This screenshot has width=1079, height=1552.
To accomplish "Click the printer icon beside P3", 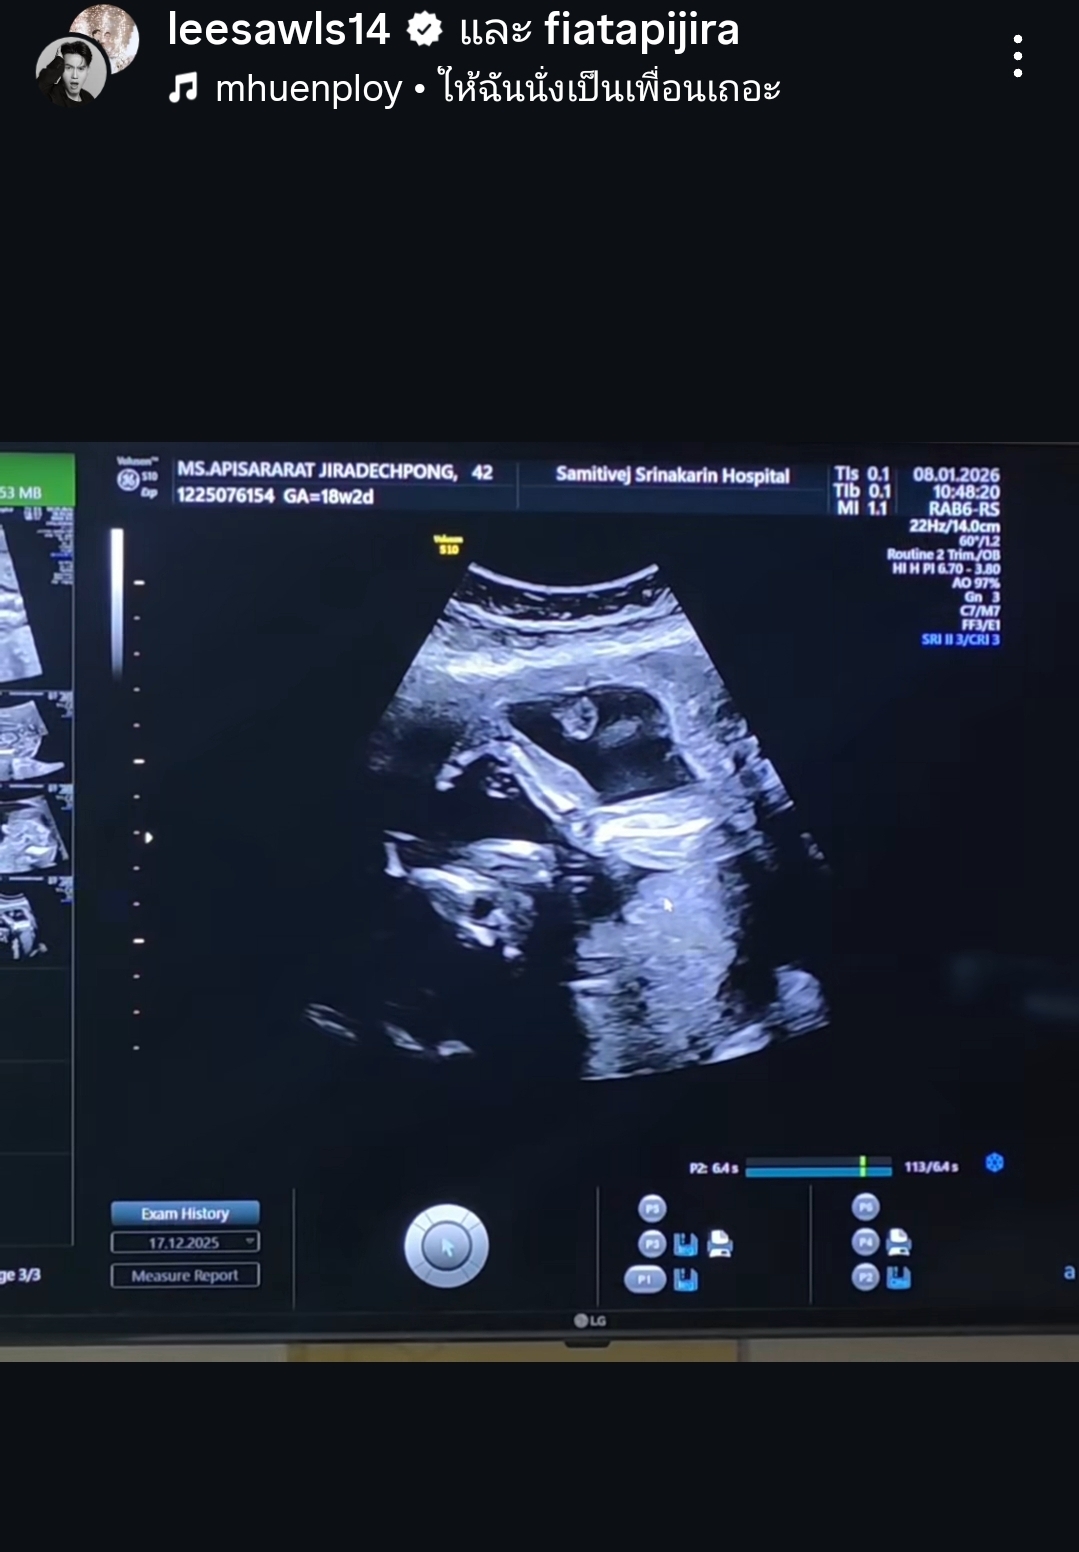I will (719, 1244).
